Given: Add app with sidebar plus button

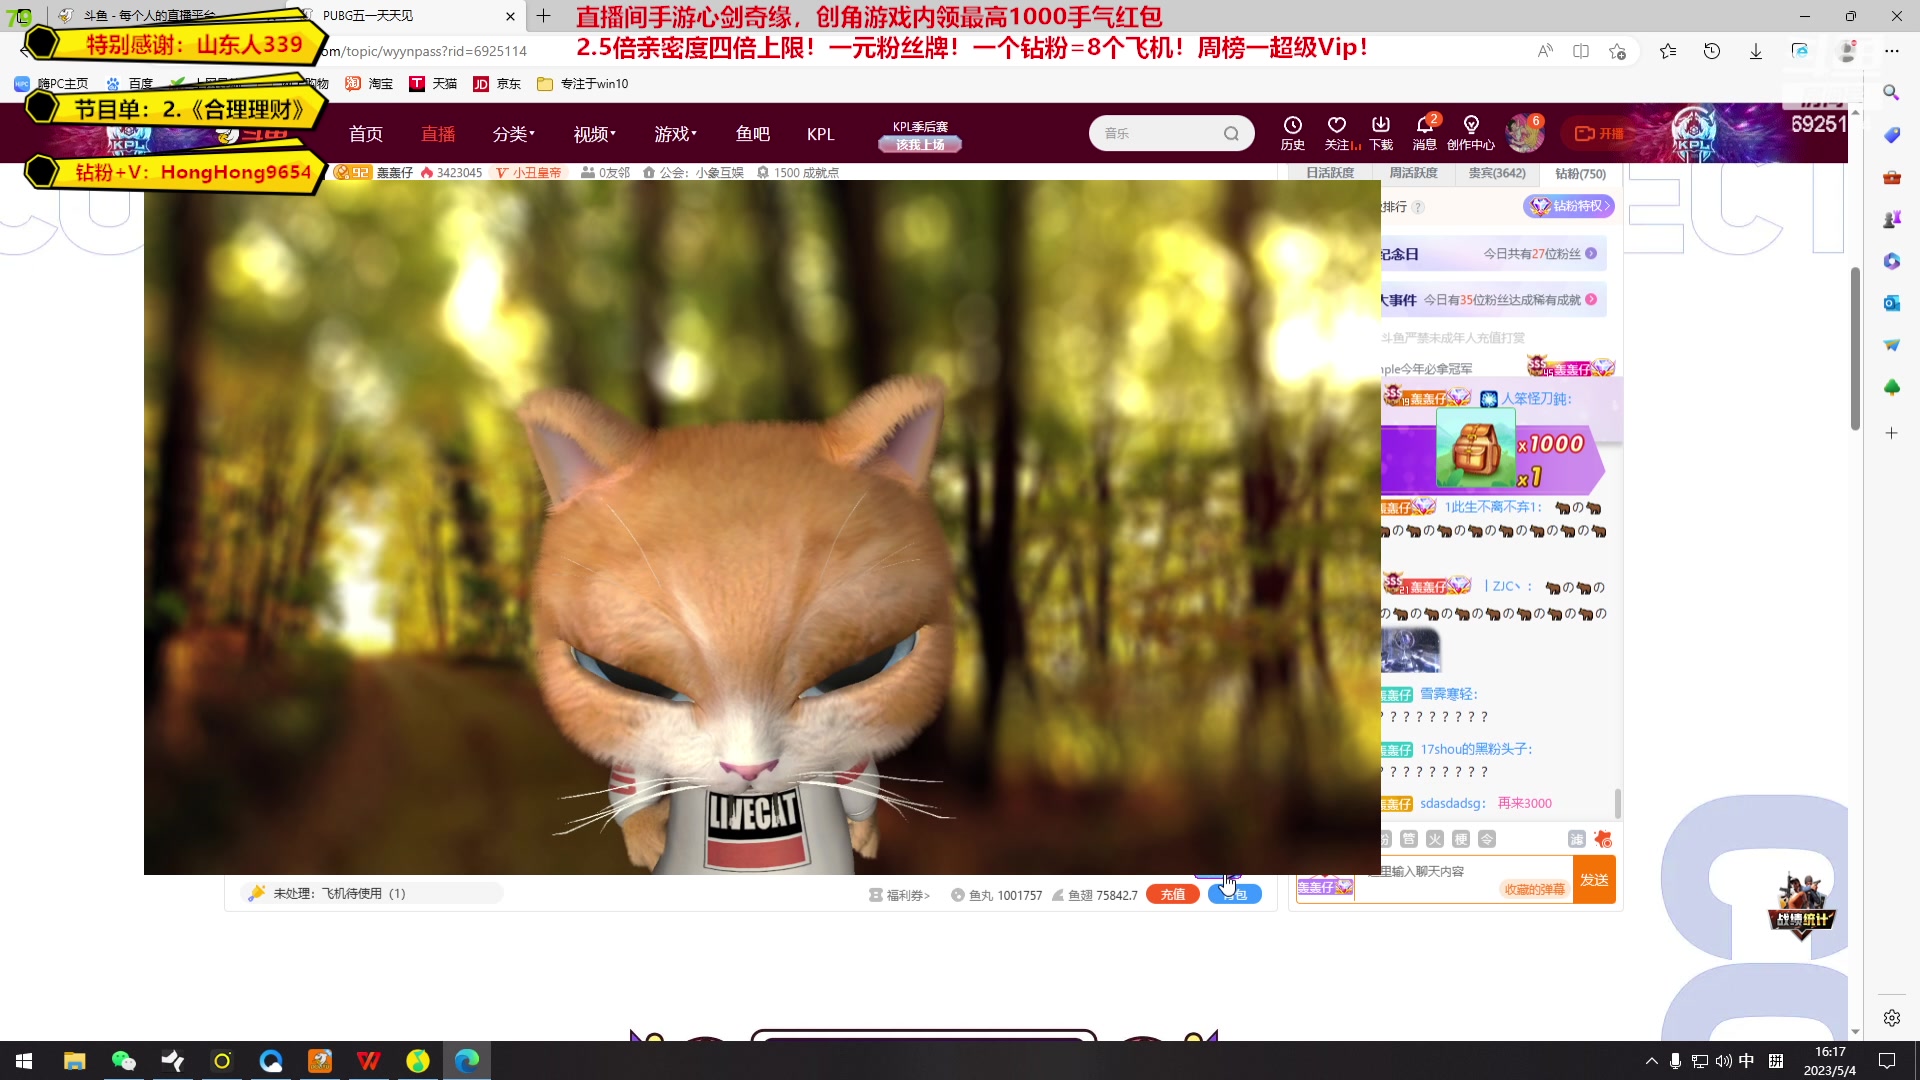Looking at the screenshot, I should click(x=1891, y=433).
